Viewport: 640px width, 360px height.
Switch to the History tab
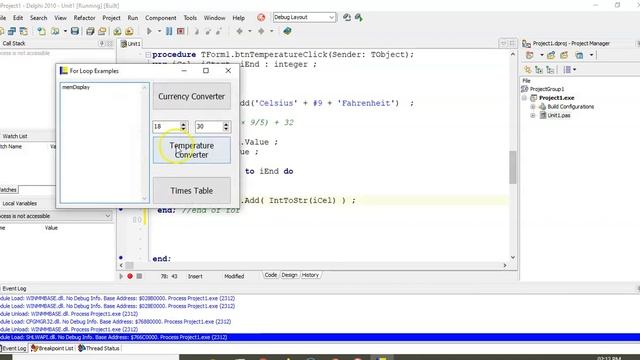[310, 275]
